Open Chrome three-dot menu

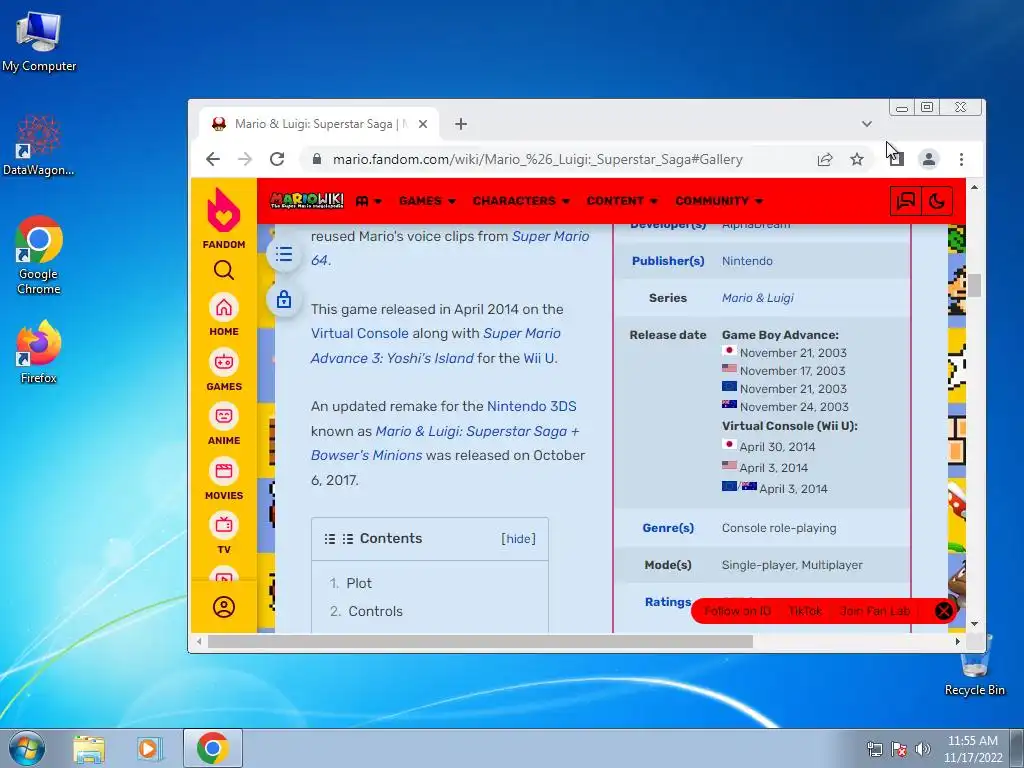[961, 159]
